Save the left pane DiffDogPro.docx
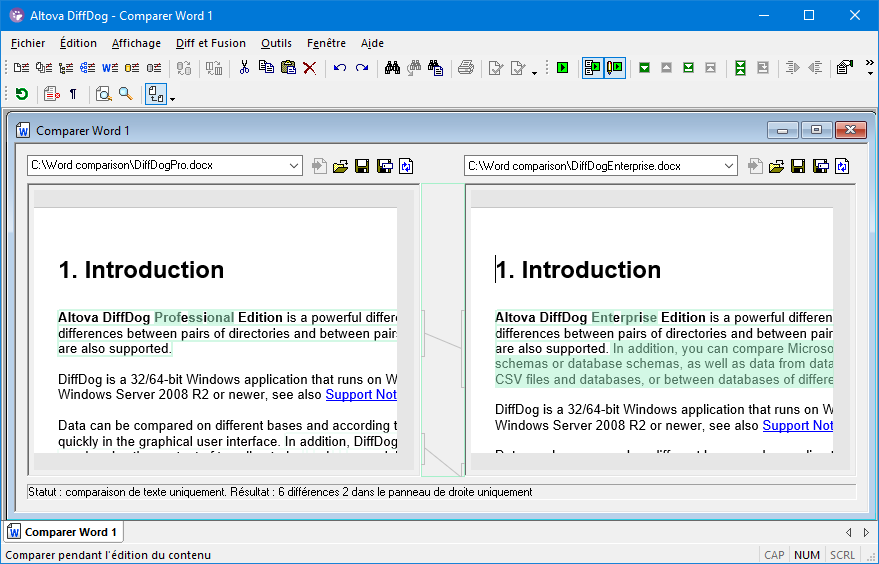This screenshot has height=564, width=879. (x=362, y=166)
